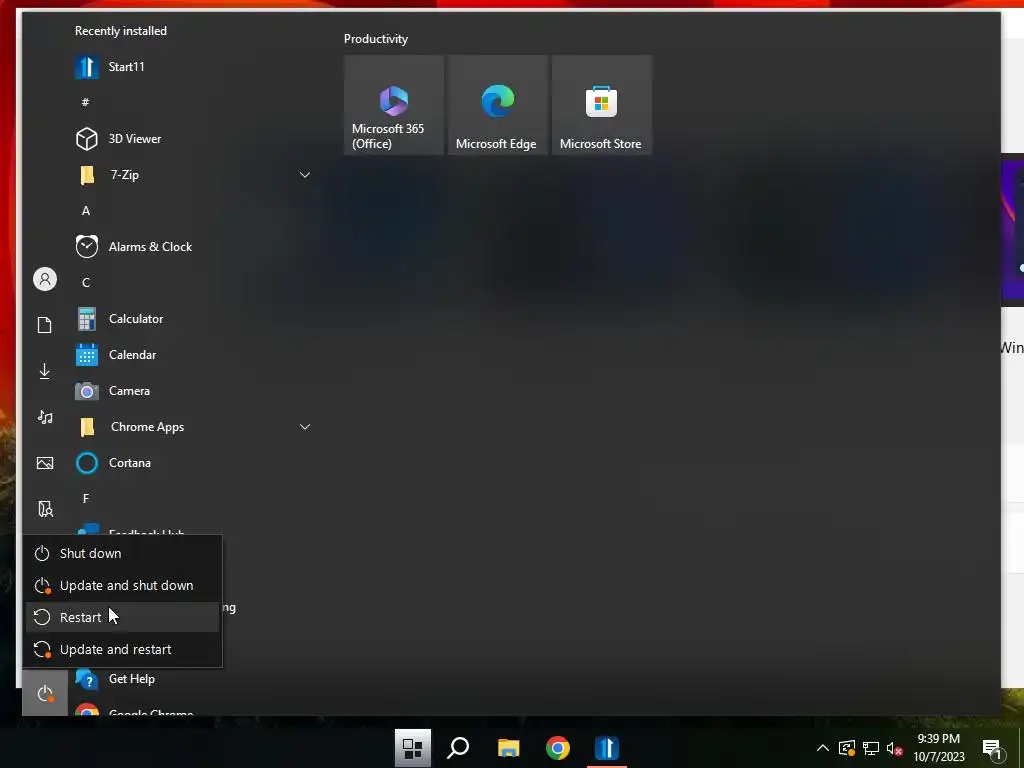Click the 'F' letter group header
This screenshot has width=1024, height=768.
click(x=86, y=498)
